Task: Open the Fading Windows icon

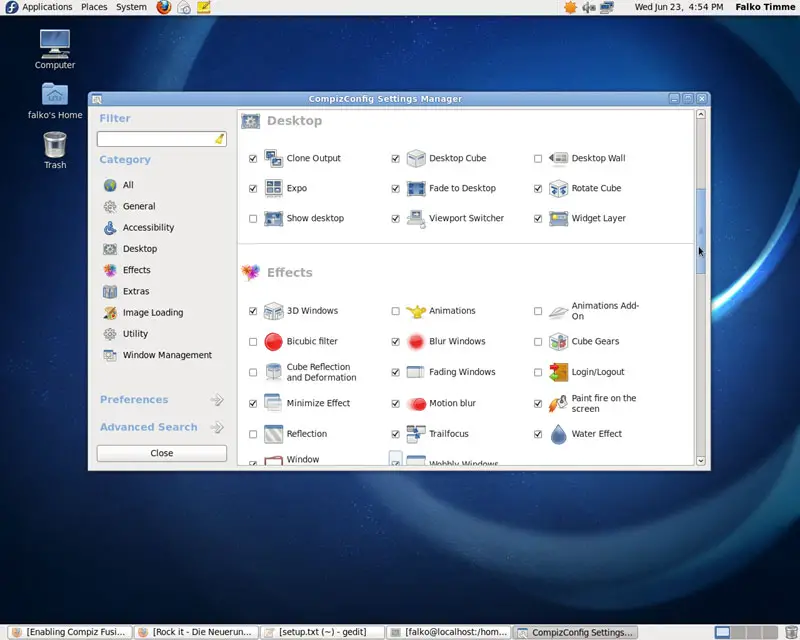Action: (x=416, y=372)
